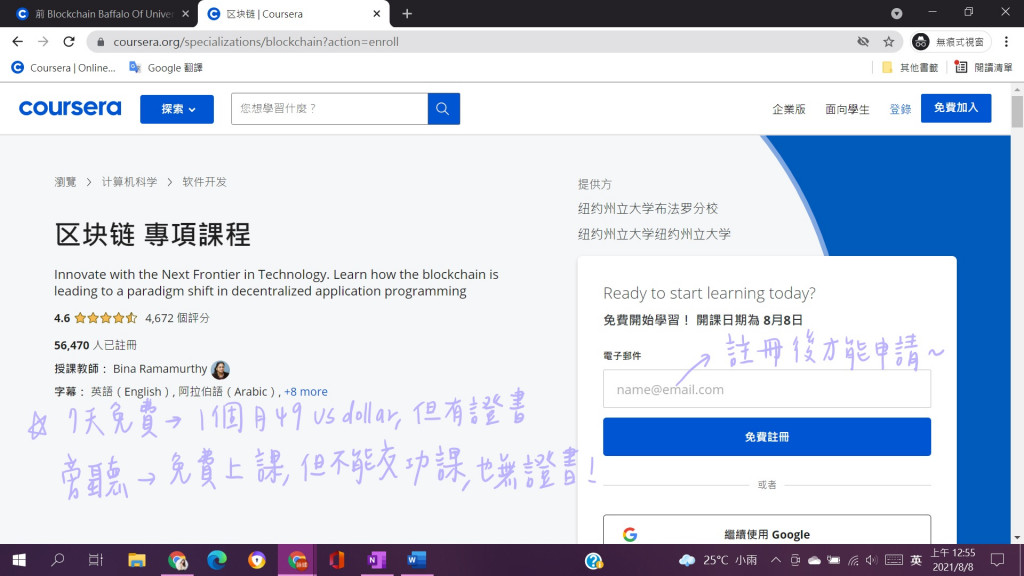The image size is (1024, 576).
Task: Click the taskbar clock 上午 12:55
Action: 953,560
